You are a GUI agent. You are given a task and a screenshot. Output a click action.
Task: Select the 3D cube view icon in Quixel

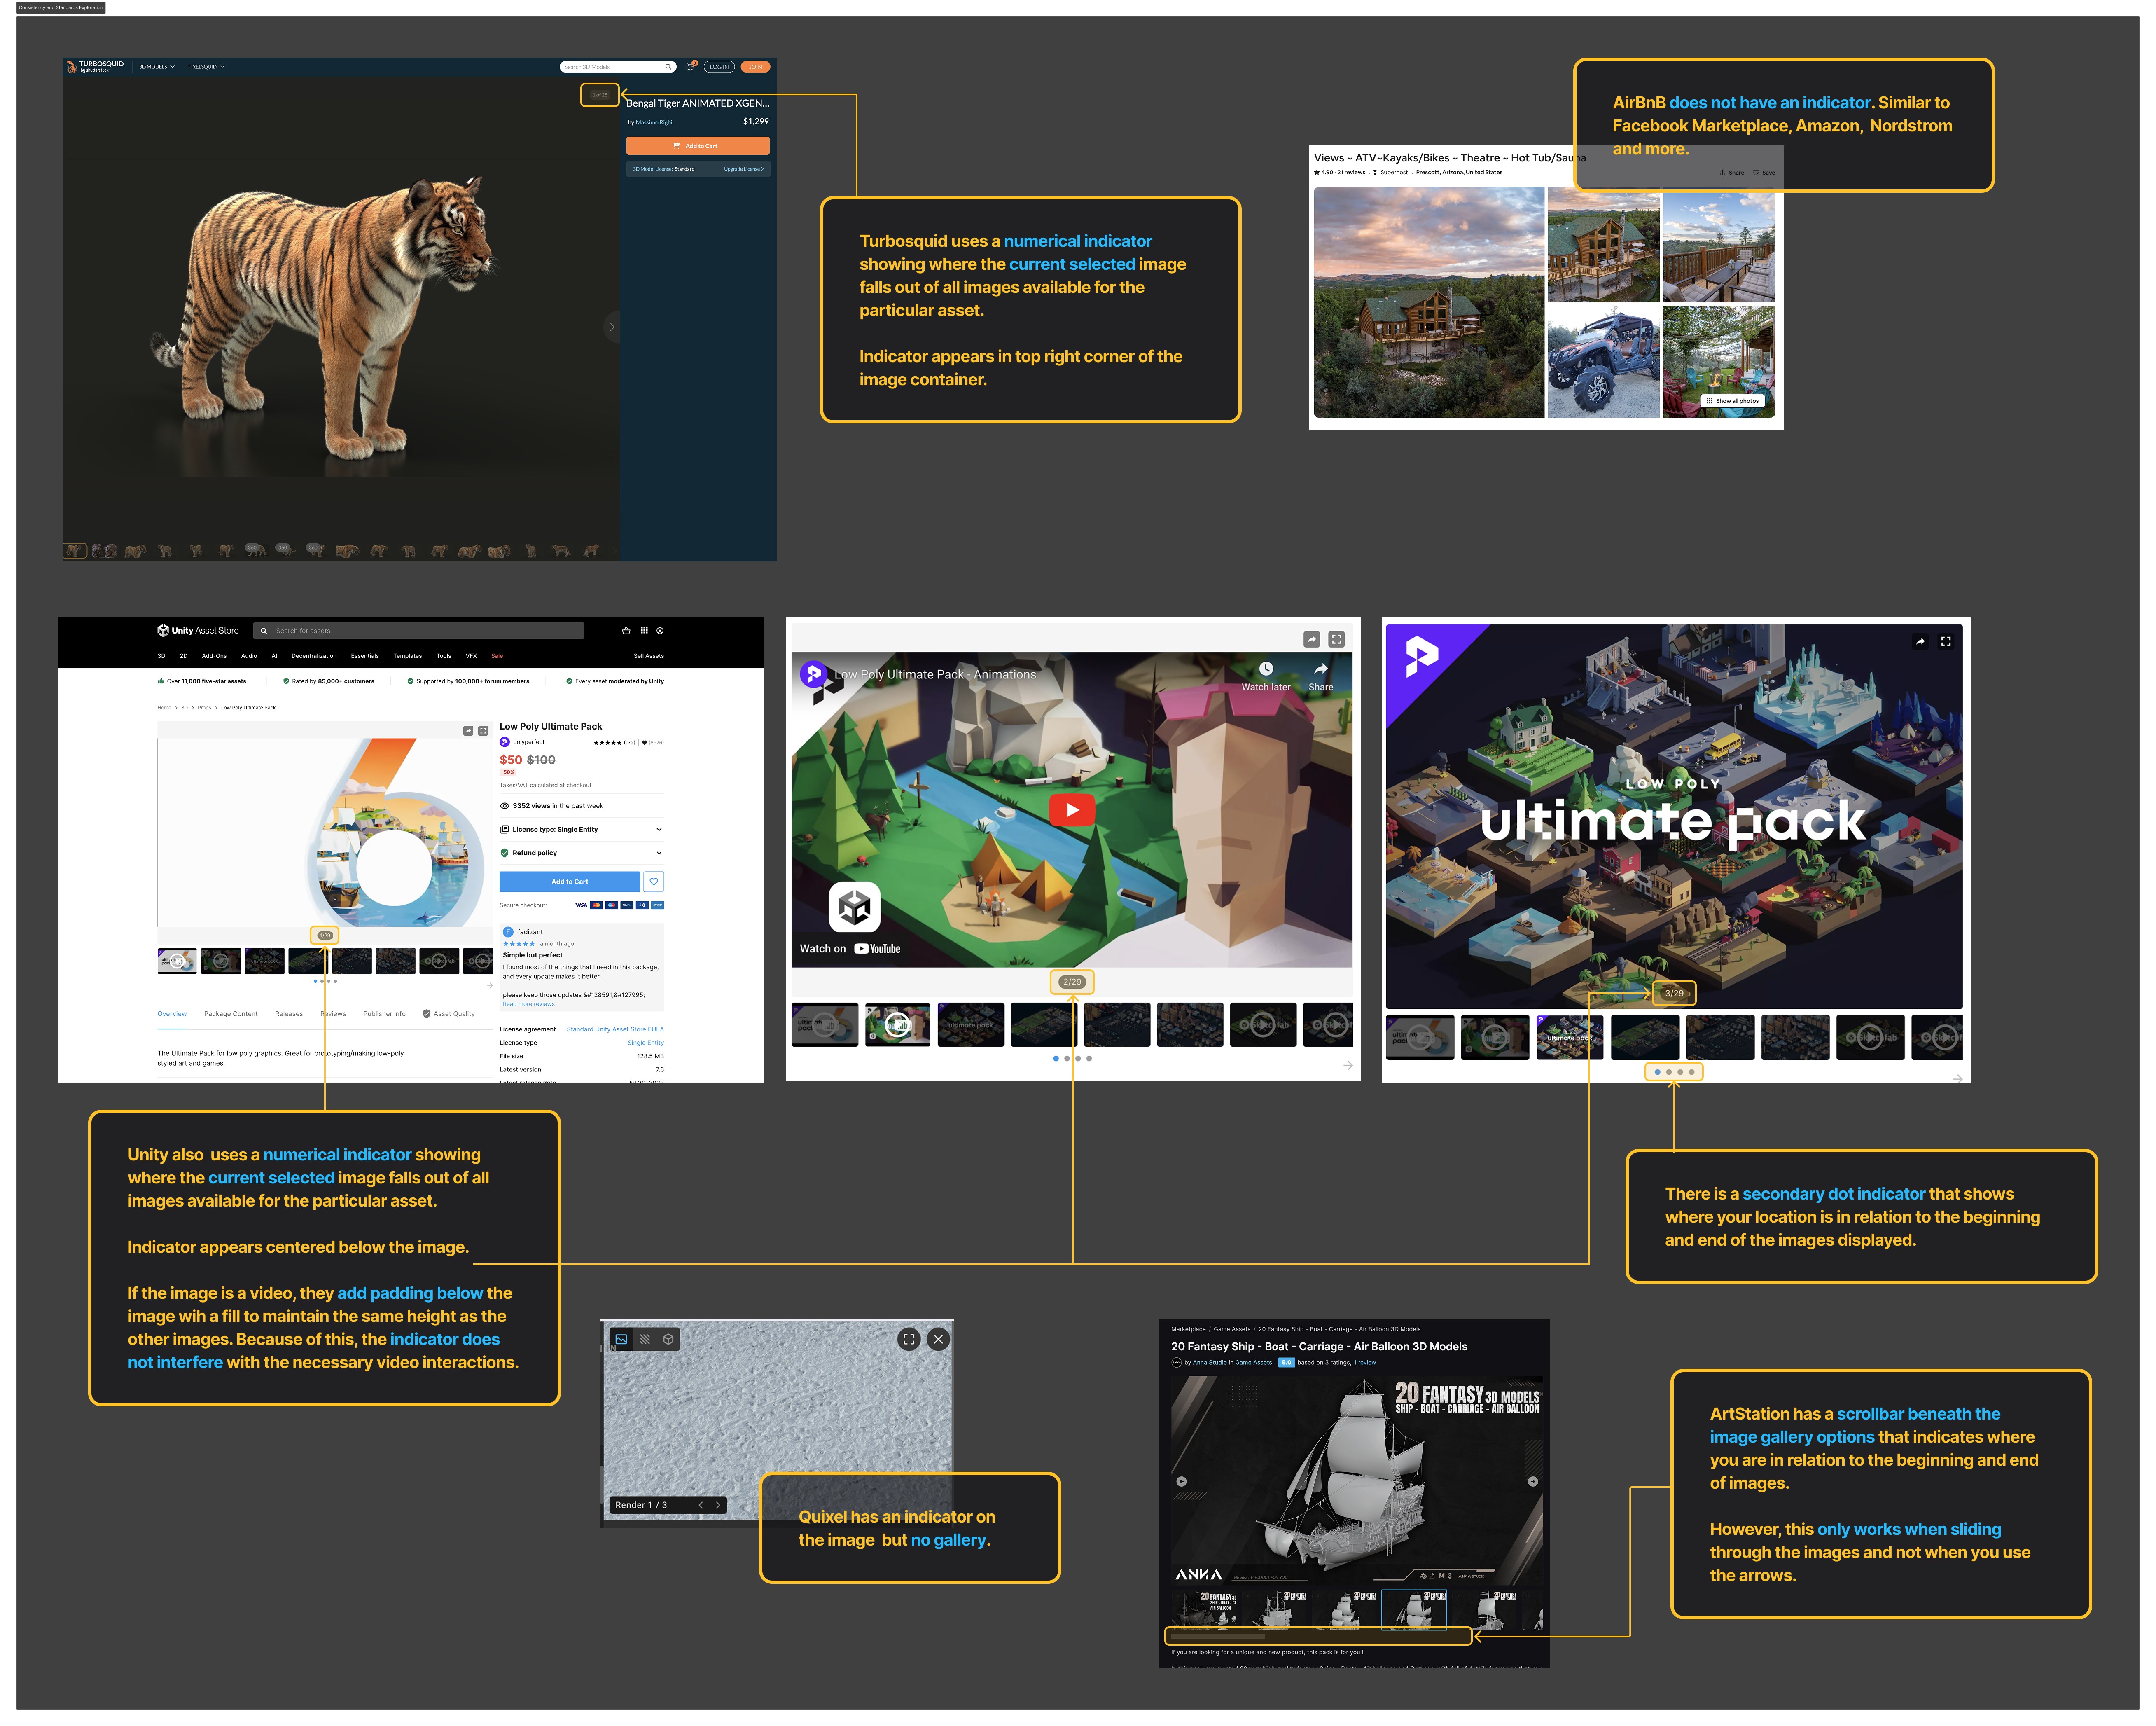click(x=668, y=1339)
